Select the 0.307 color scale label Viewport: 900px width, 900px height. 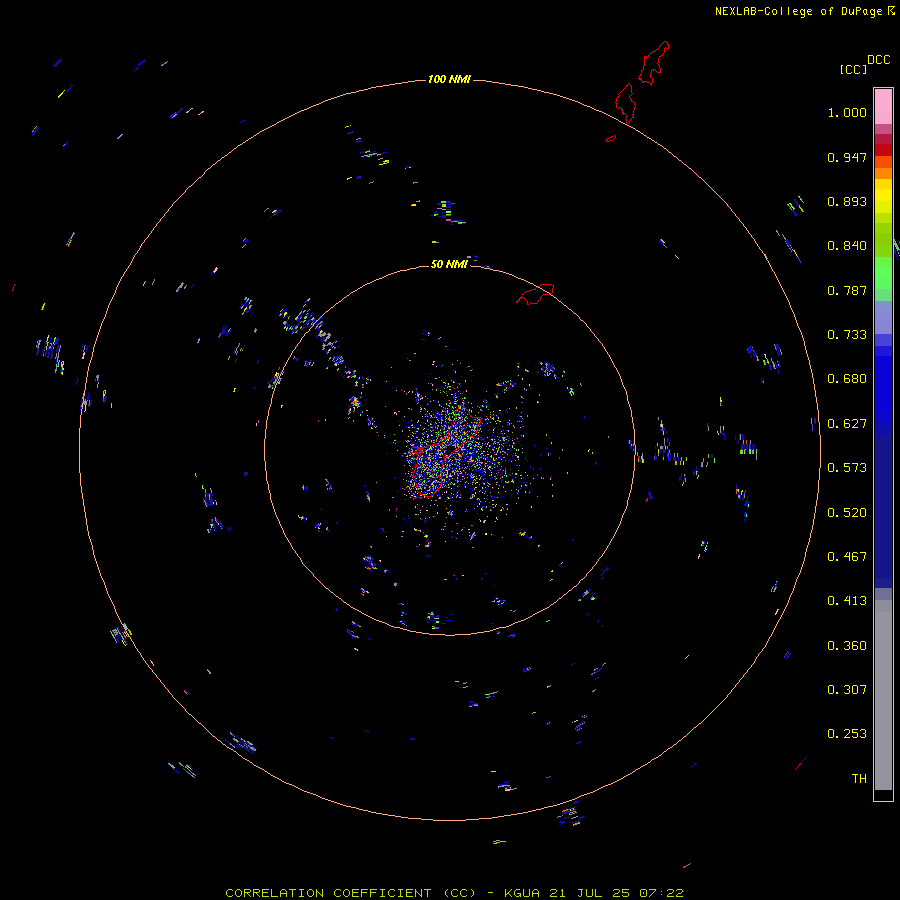[847, 690]
